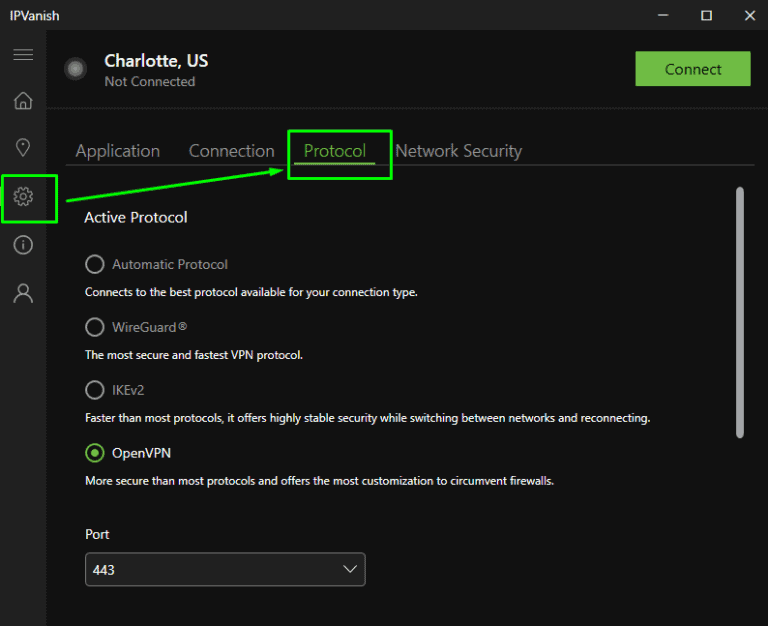Switch to the Connection tab
This screenshot has height=626, width=768.
(x=231, y=151)
